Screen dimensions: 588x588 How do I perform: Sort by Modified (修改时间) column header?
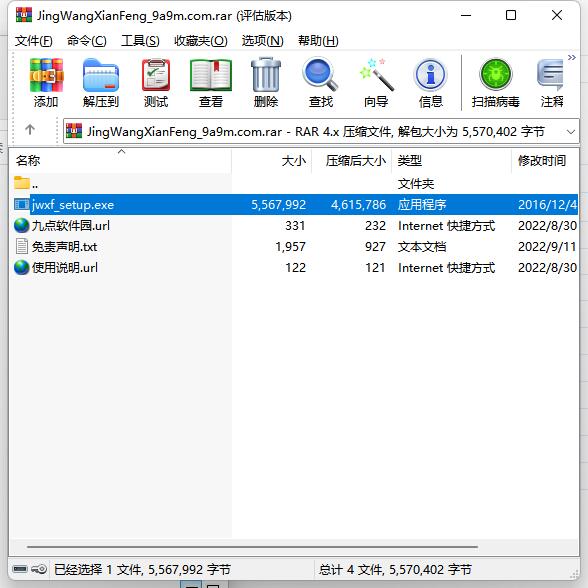[545, 161]
